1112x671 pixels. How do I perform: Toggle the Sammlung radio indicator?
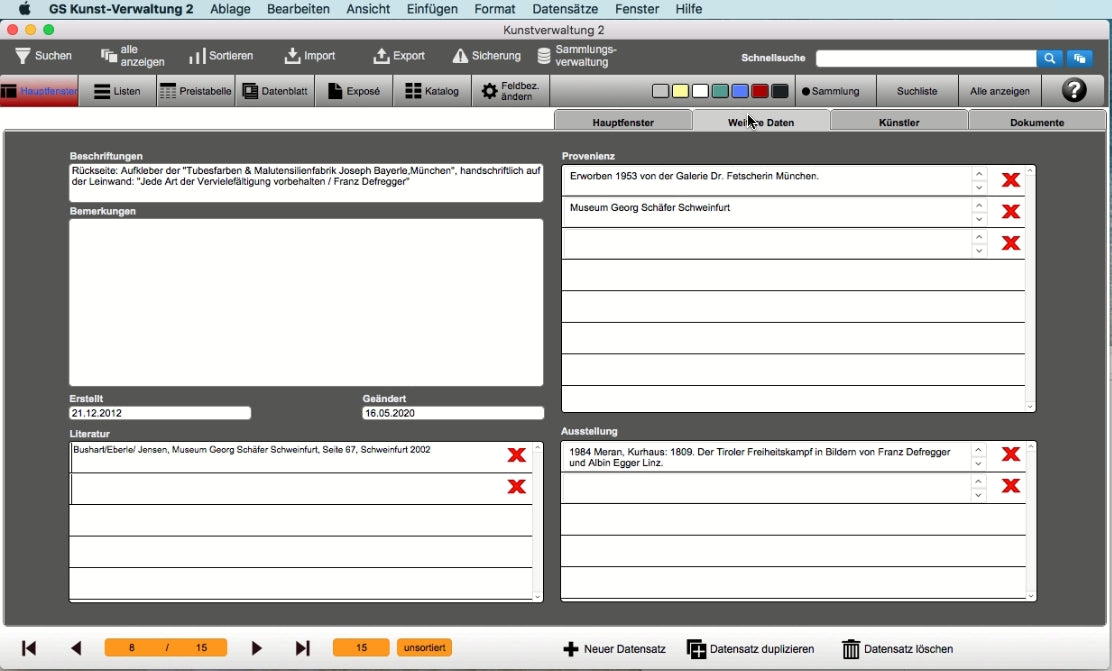point(806,91)
